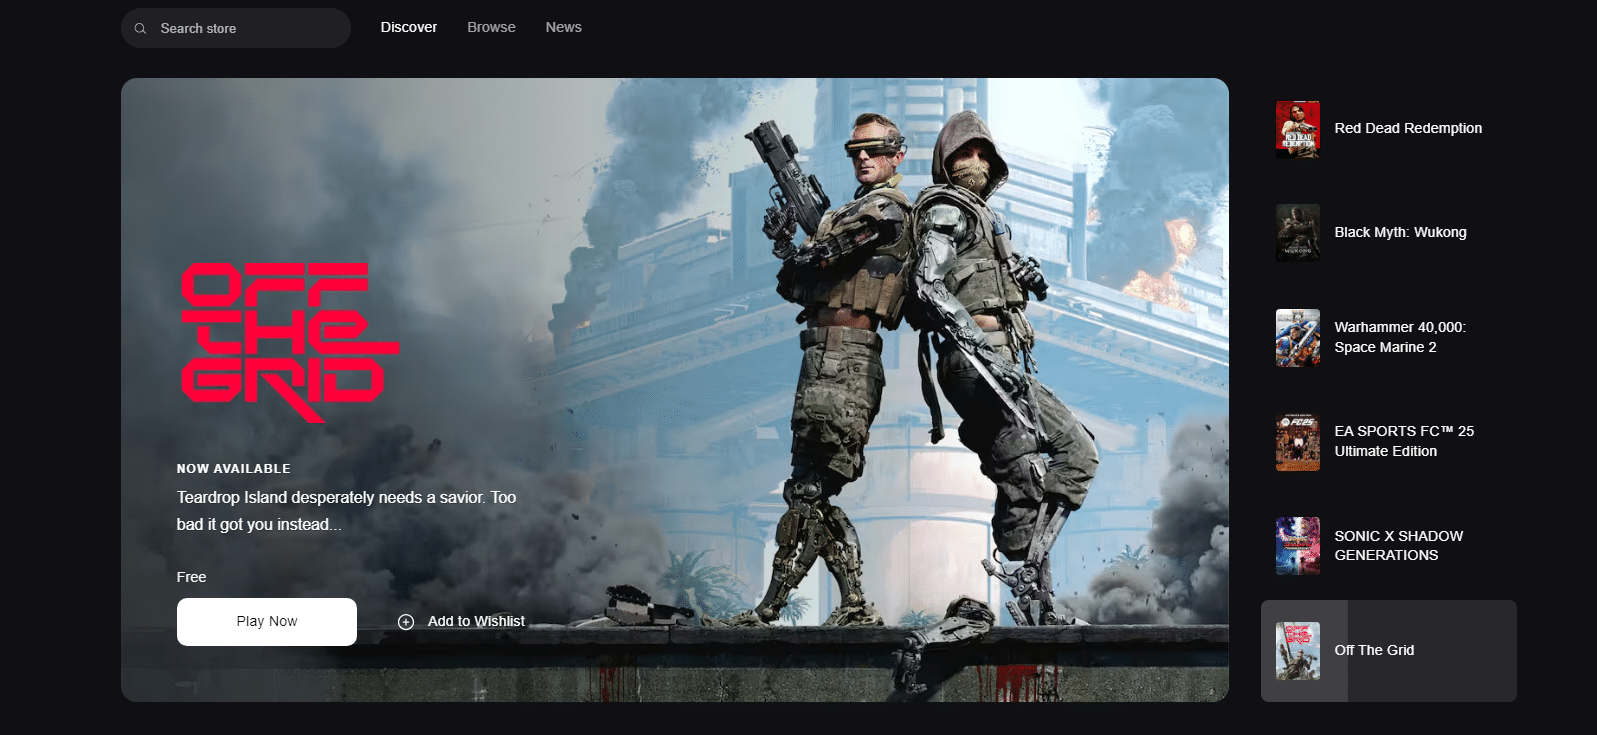Open the SONIC X SHADOW GENERATIONS title
This screenshot has height=735, width=1597.
coord(1398,546)
